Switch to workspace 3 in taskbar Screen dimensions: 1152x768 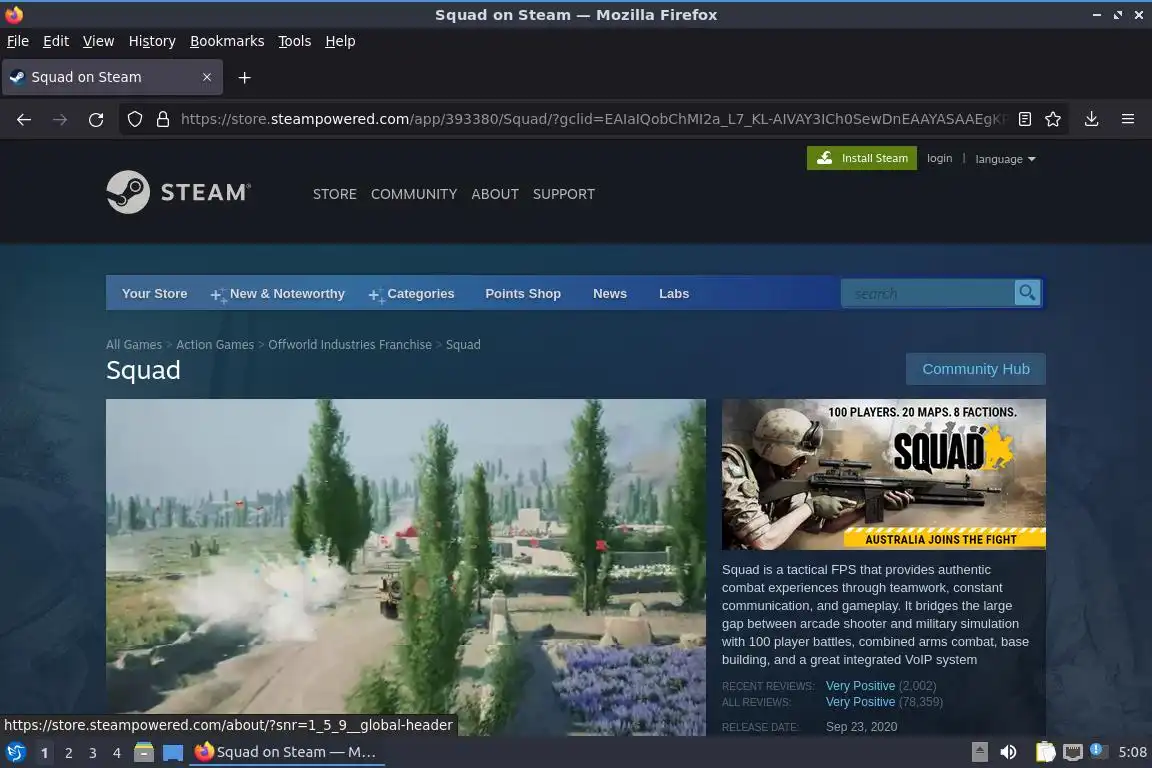[93, 753]
